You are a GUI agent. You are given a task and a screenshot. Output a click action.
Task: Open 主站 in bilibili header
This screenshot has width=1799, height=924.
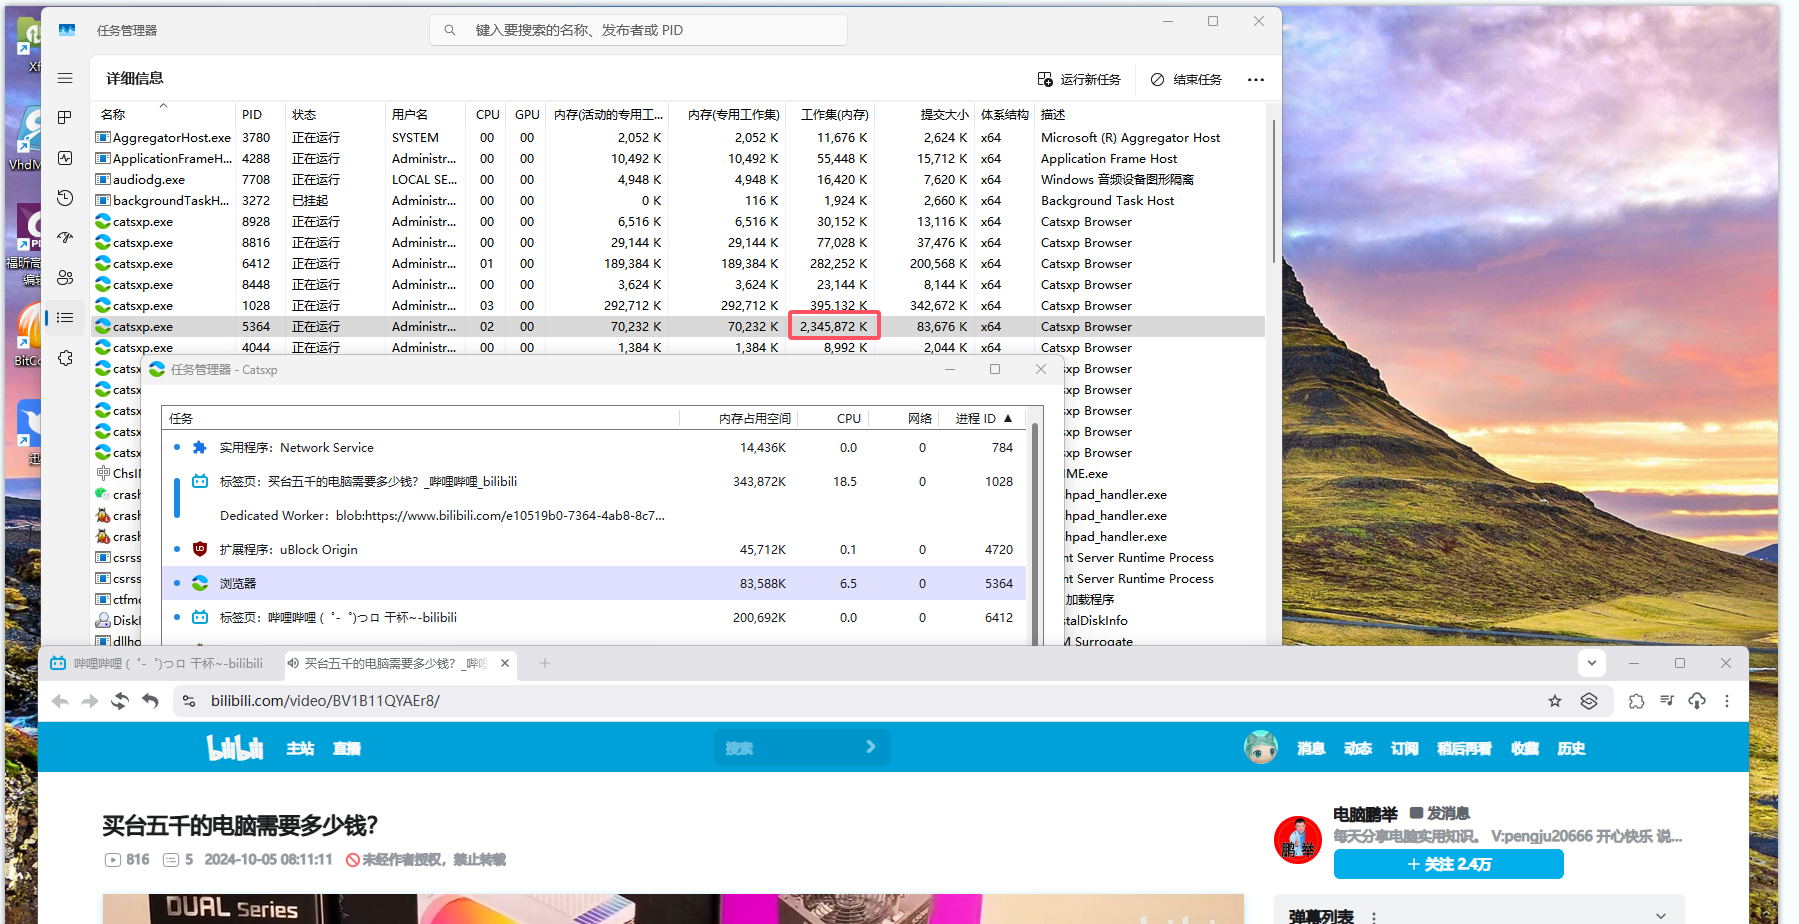click(x=300, y=748)
